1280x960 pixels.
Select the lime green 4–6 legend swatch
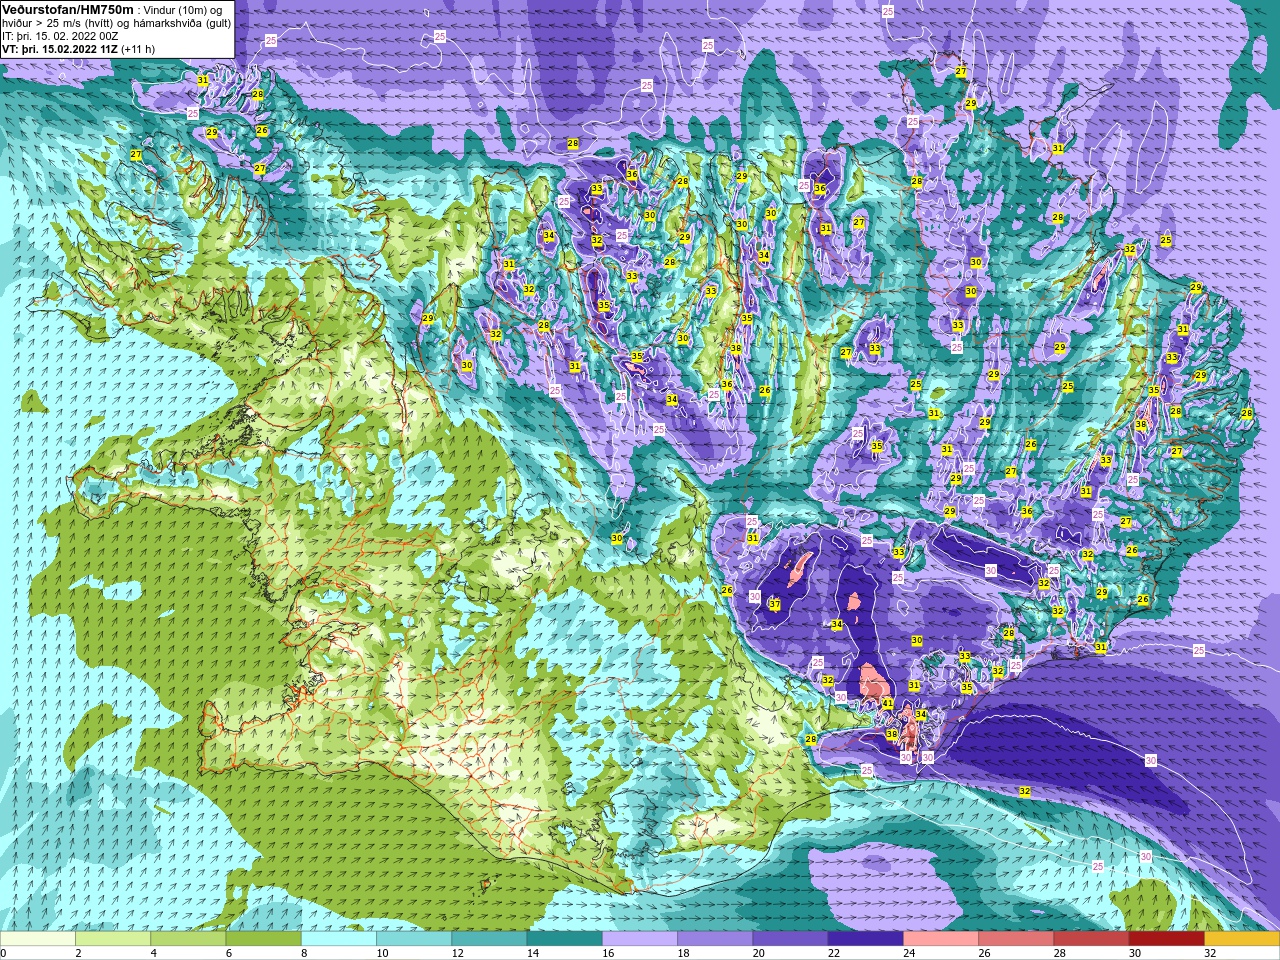tap(188, 939)
